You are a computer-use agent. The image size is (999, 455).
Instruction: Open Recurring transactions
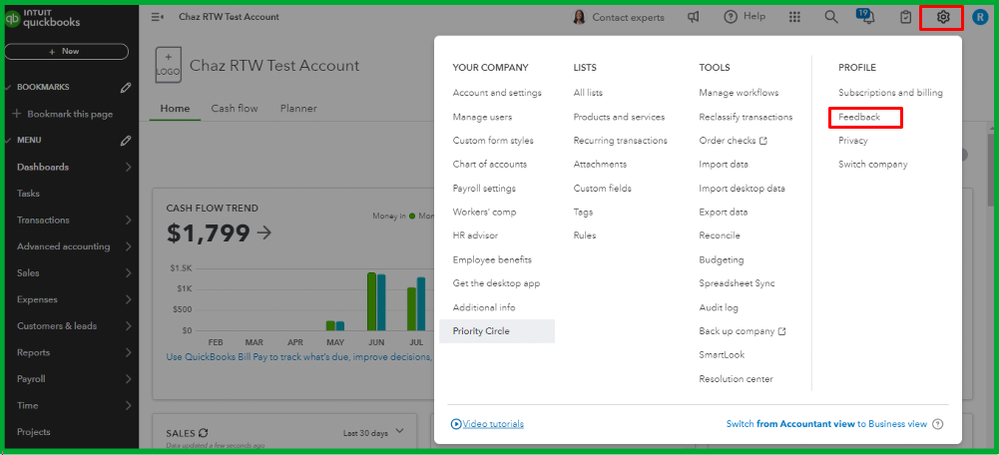point(620,140)
